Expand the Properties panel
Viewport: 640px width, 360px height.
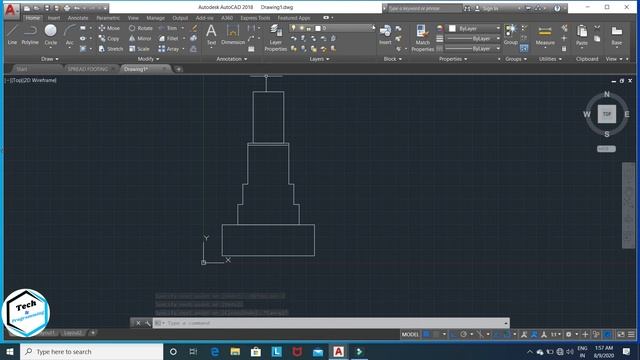click(453, 59)
